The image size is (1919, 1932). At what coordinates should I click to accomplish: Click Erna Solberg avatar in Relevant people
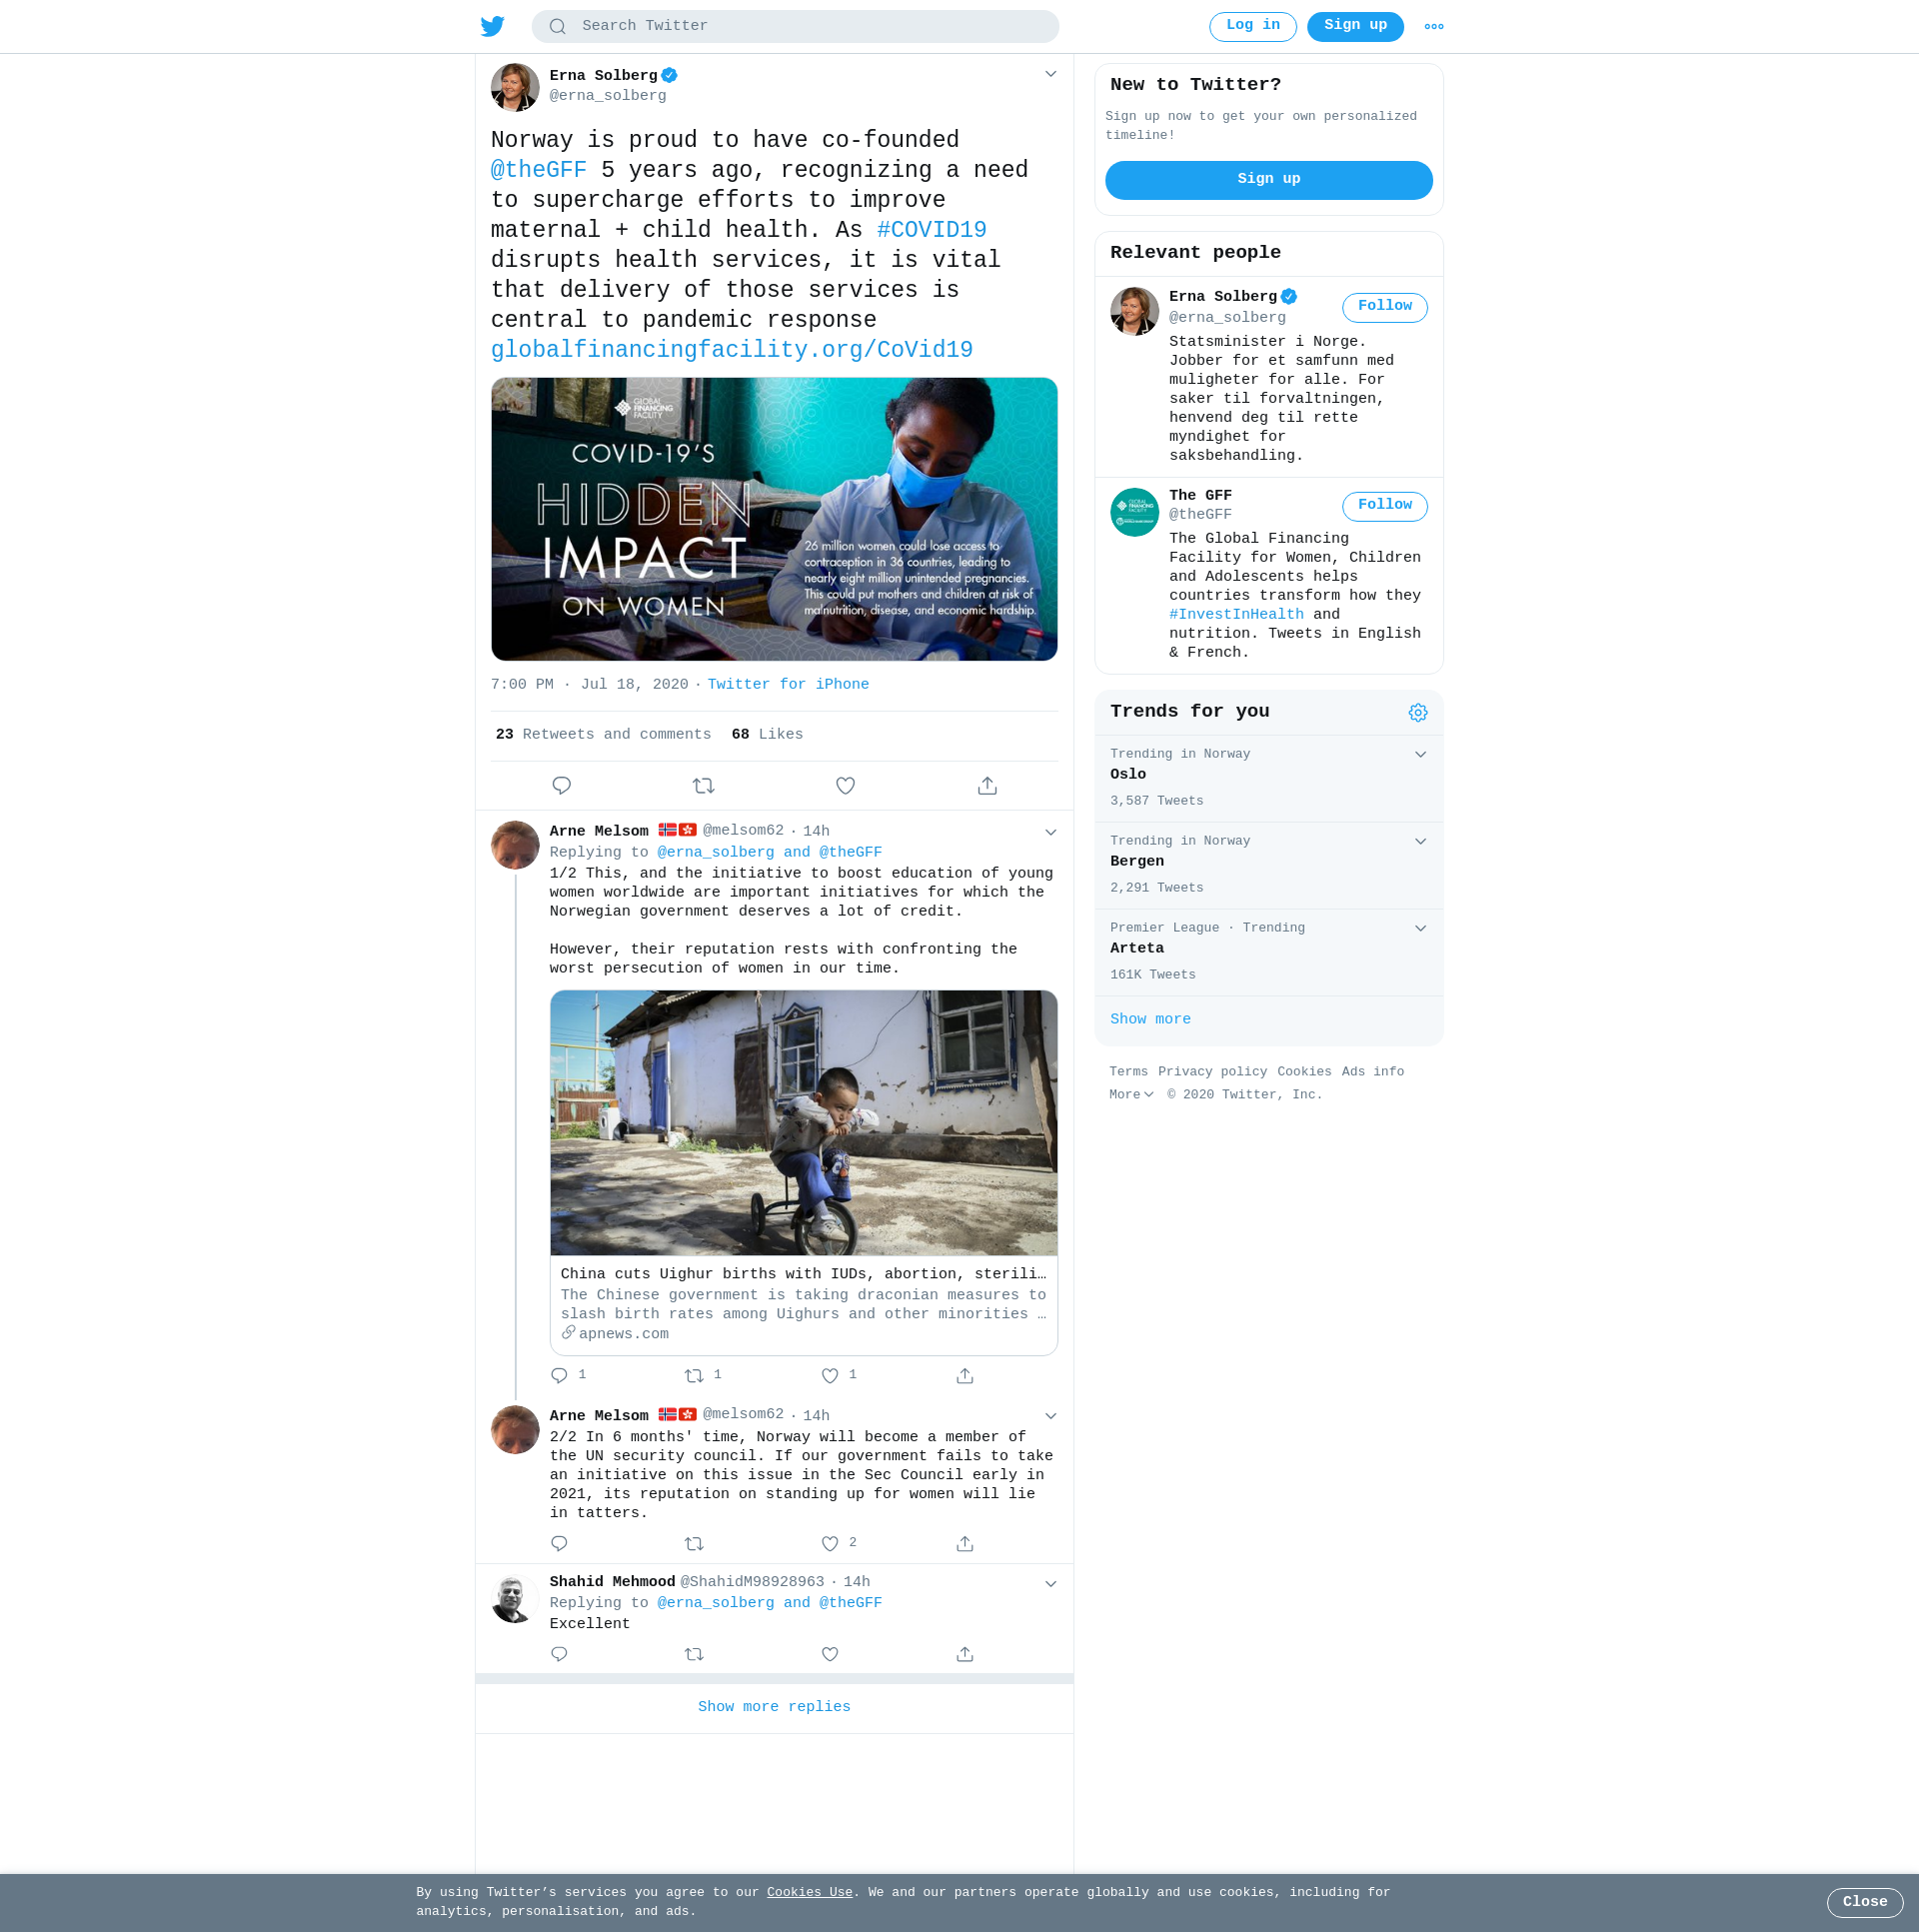[x=1134, y=312]
